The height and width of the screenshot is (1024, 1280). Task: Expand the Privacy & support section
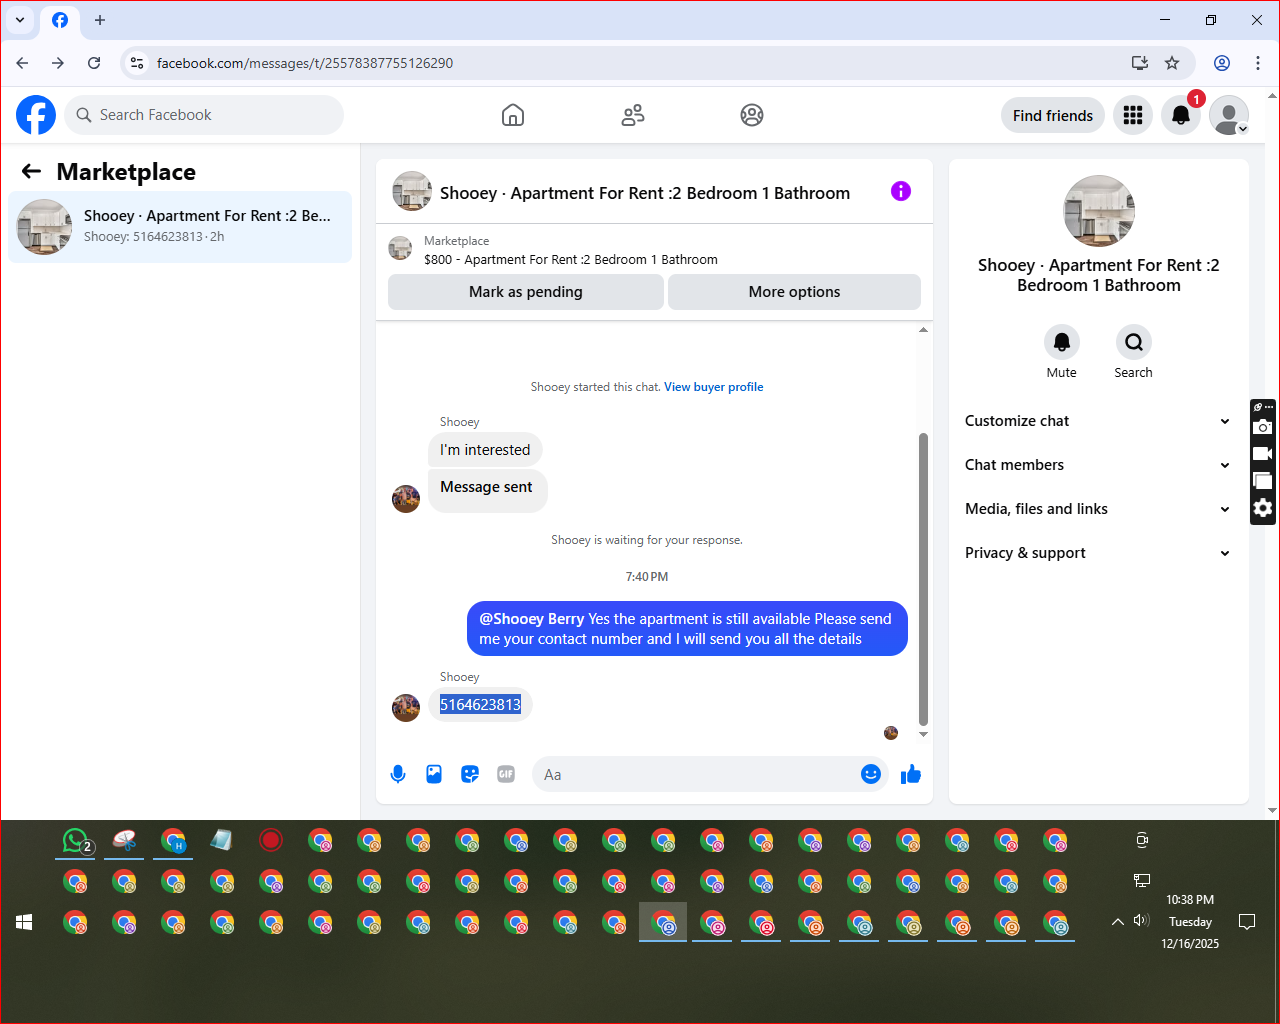coord(1099,553)
